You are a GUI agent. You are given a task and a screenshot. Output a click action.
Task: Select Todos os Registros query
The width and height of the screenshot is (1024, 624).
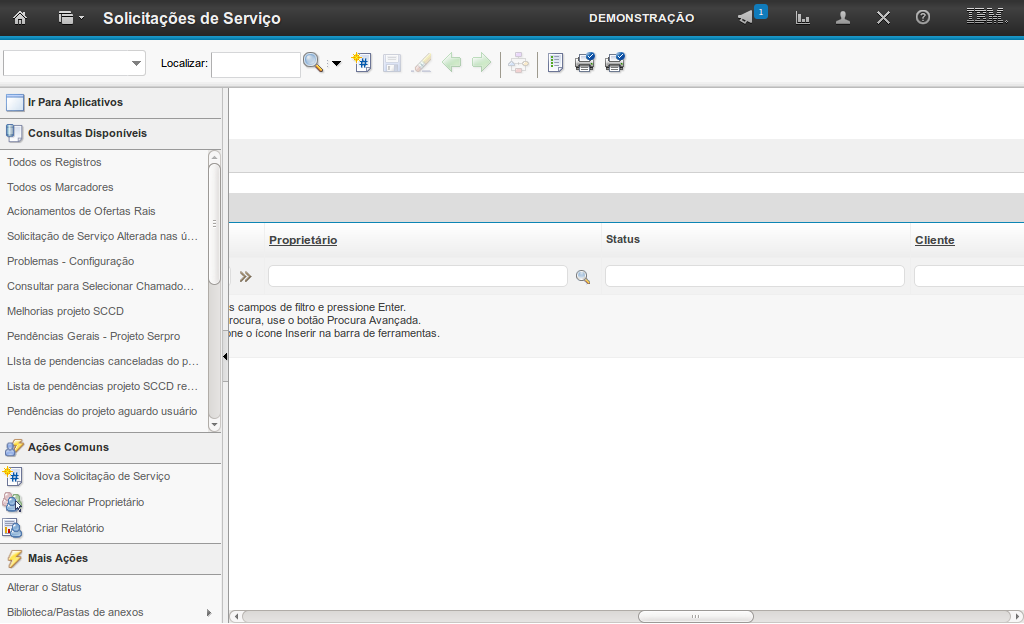[x=54, y=162]
